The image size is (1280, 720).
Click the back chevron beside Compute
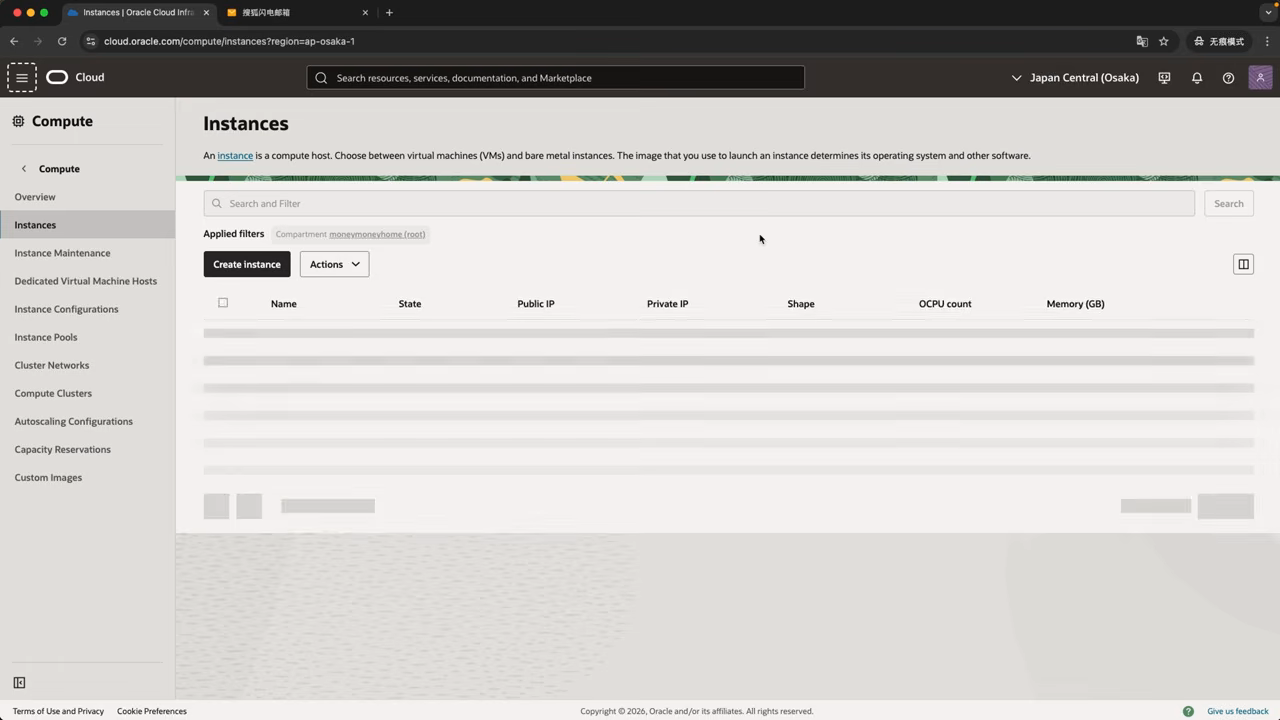[x=24, y=169]
